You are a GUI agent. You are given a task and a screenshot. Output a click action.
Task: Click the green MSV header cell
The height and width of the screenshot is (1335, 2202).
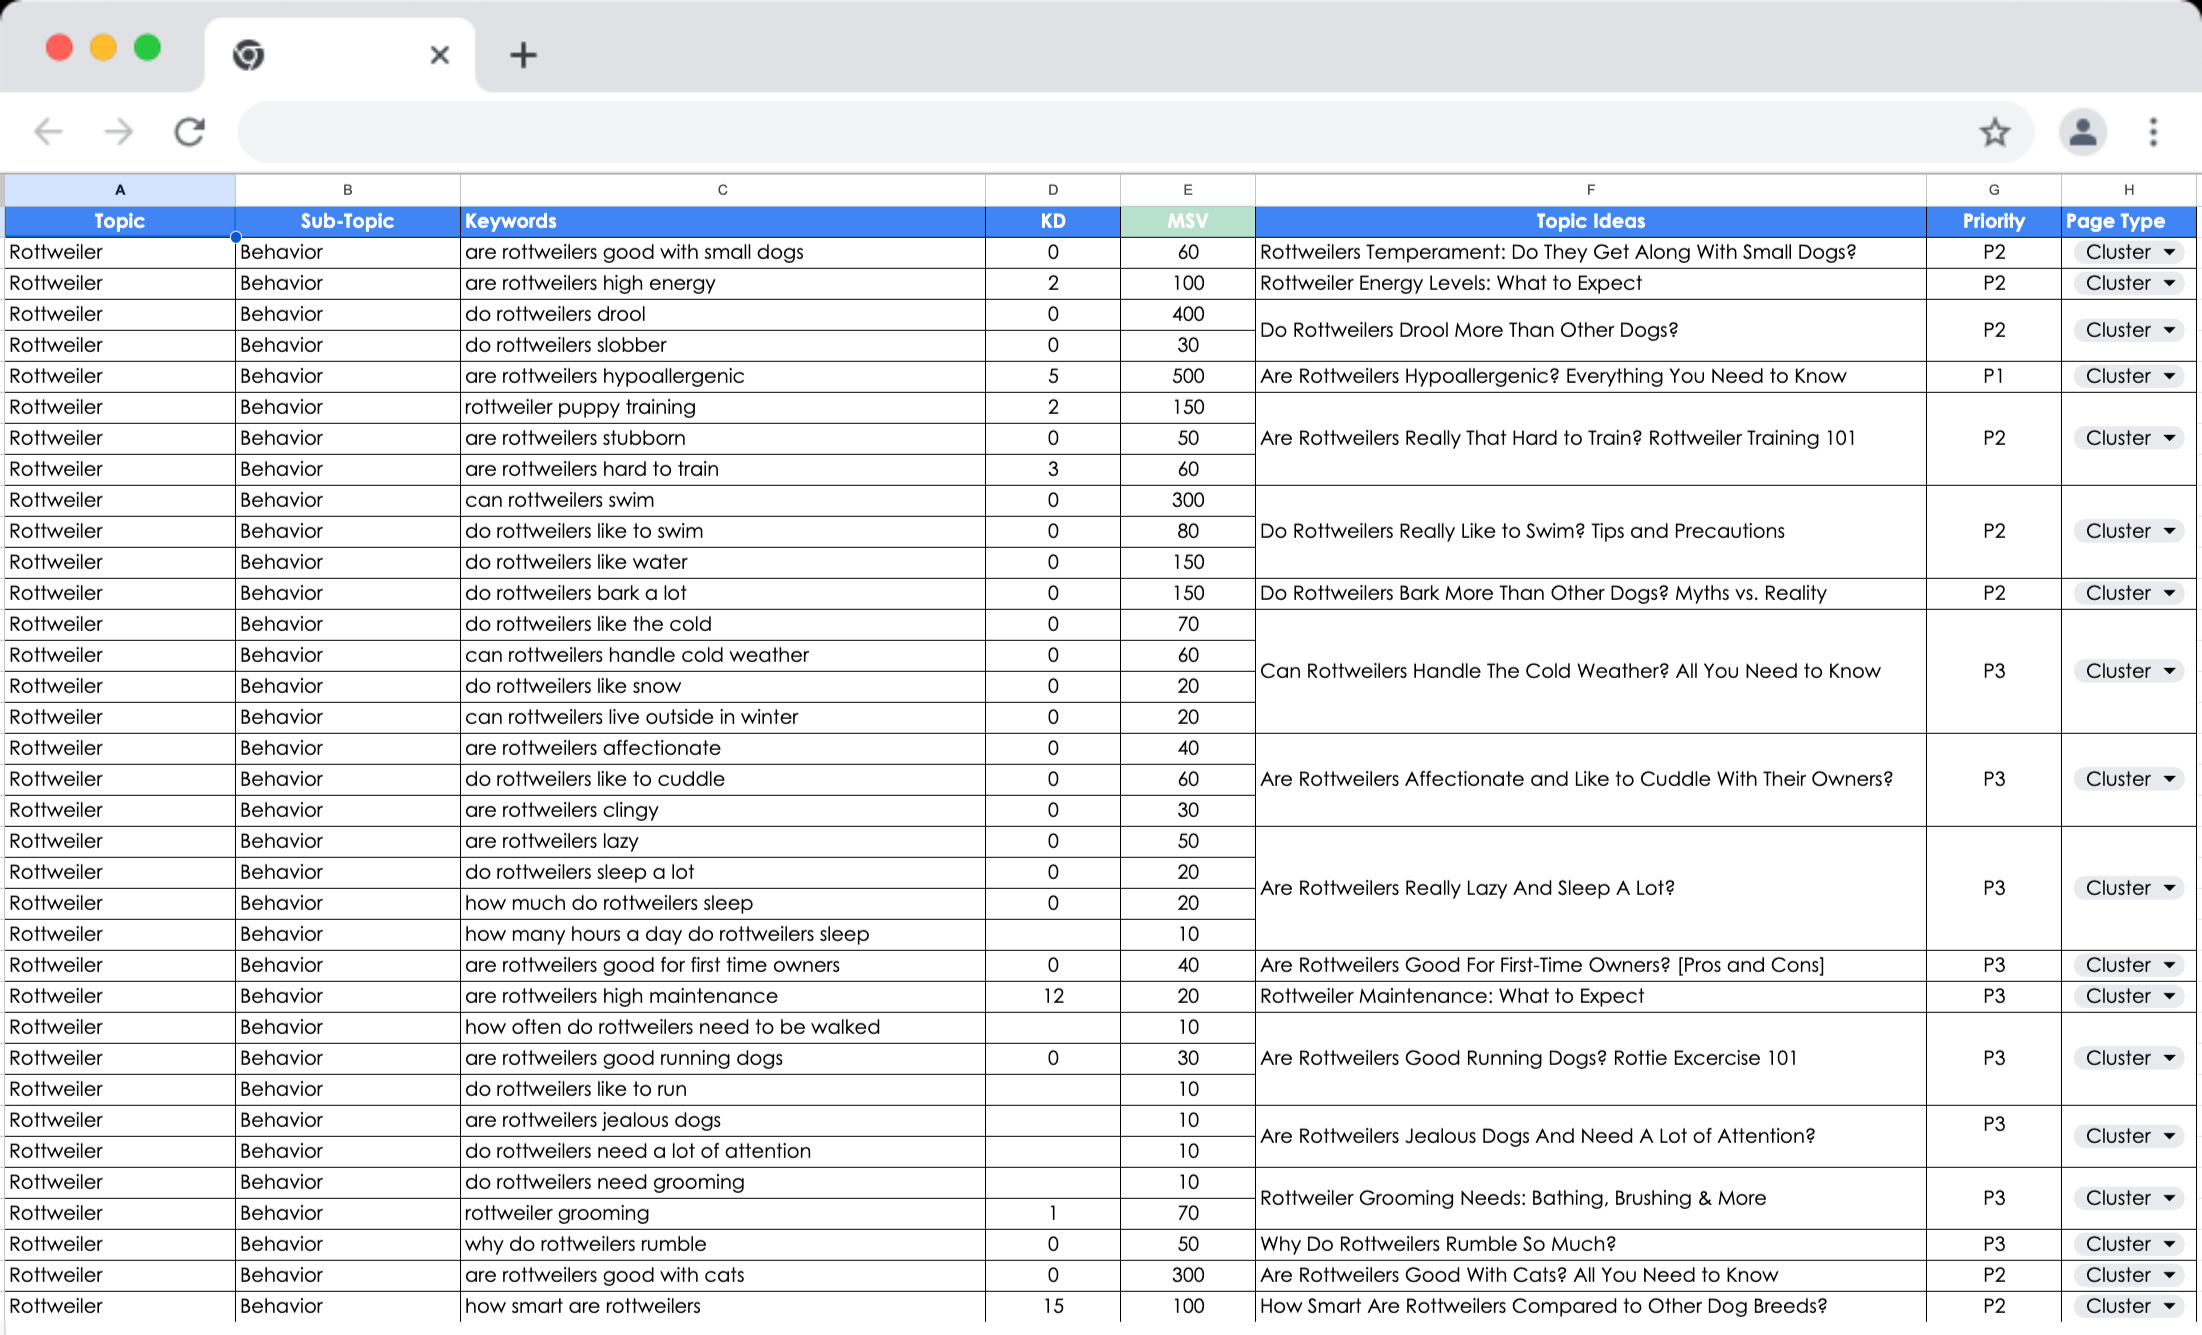(x=1188, y=222)
